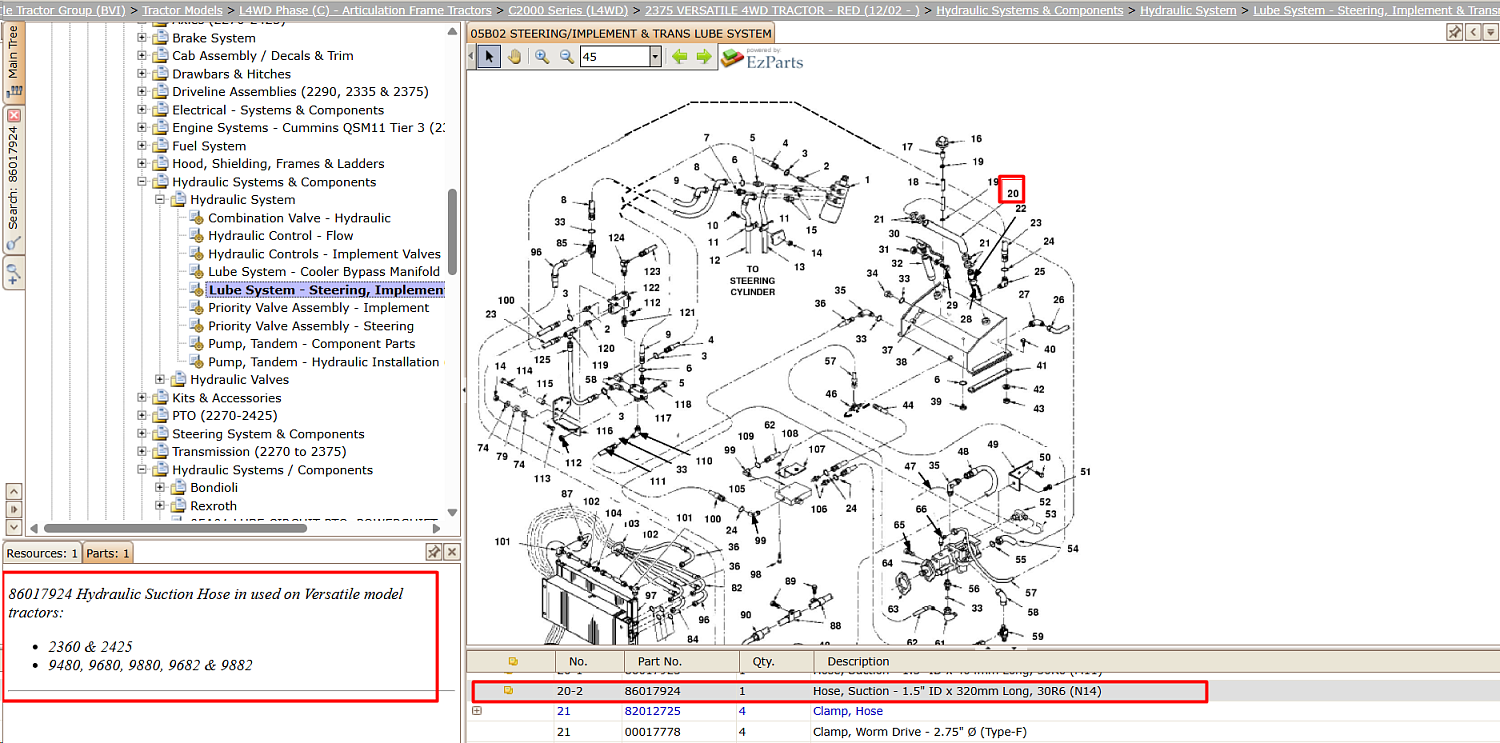Open L4WD Phase (C) Articulation Frame breadcrumb

click(x=364, y=10)
